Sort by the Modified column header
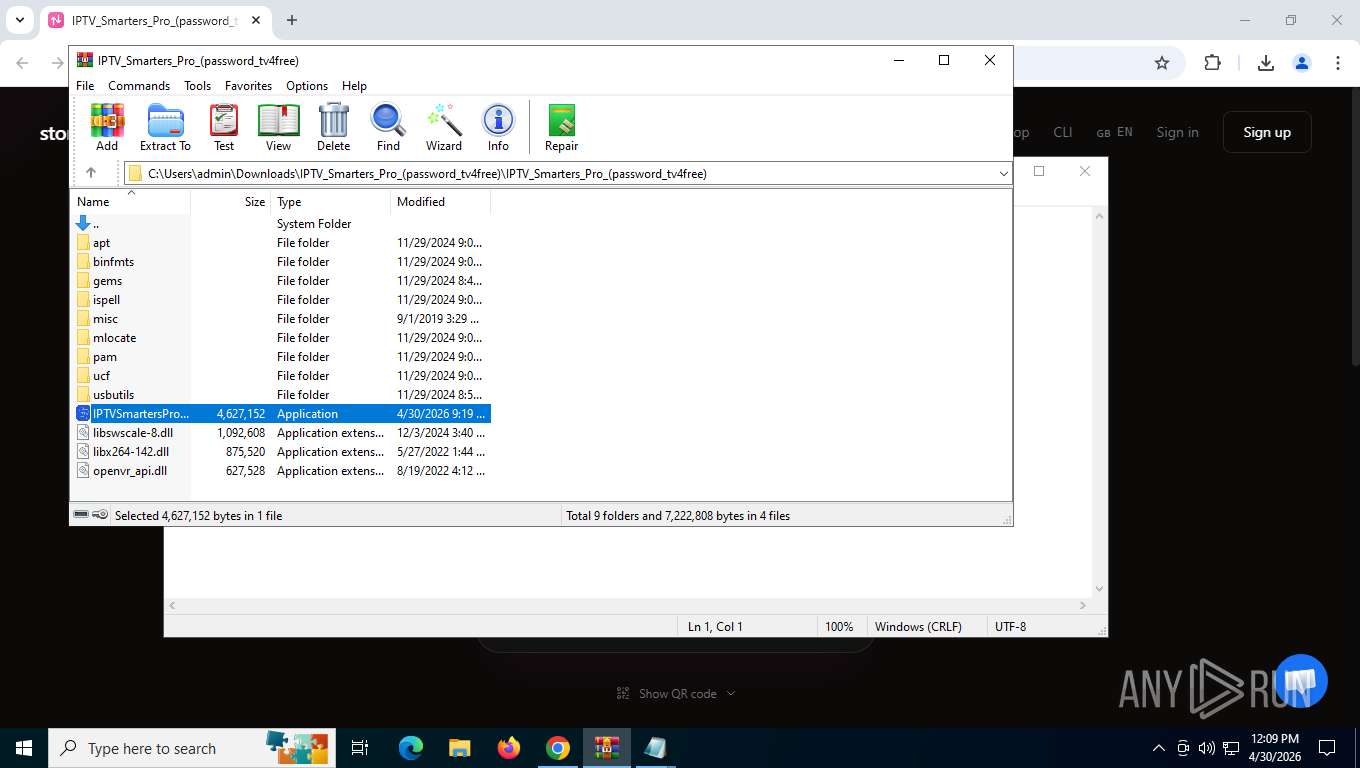1360x768 pixels. [441, 202]
